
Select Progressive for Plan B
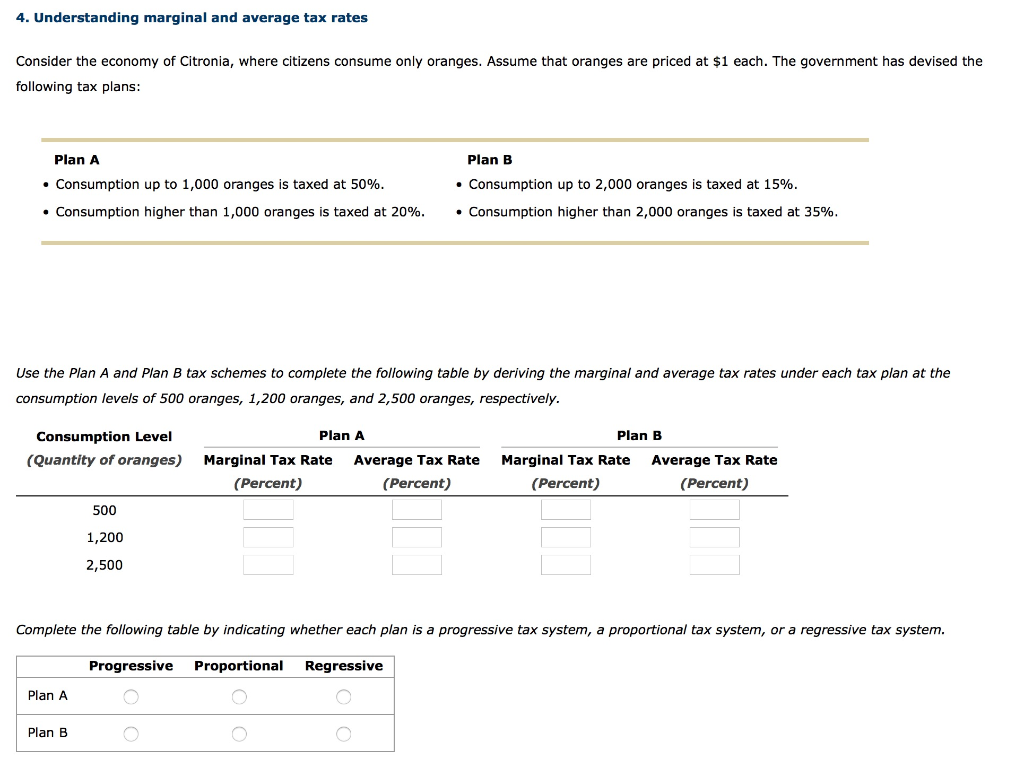[x=131, y=733]
